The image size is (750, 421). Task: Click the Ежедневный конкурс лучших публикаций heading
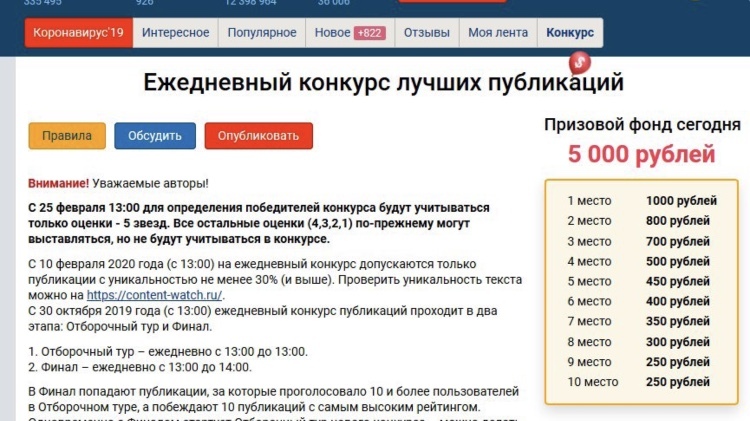tap(383, 82)
